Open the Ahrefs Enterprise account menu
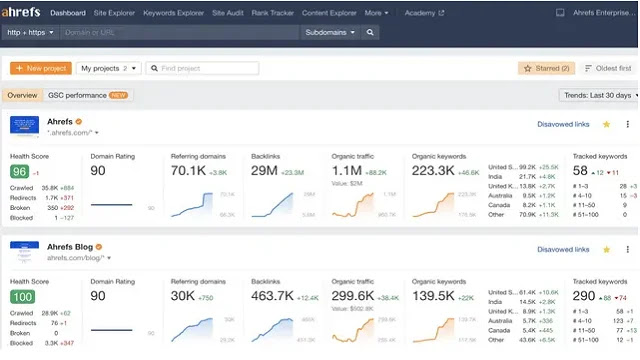The height and width of the screenshot is (360, 640). pyautogui.click(x=604, y=13)
